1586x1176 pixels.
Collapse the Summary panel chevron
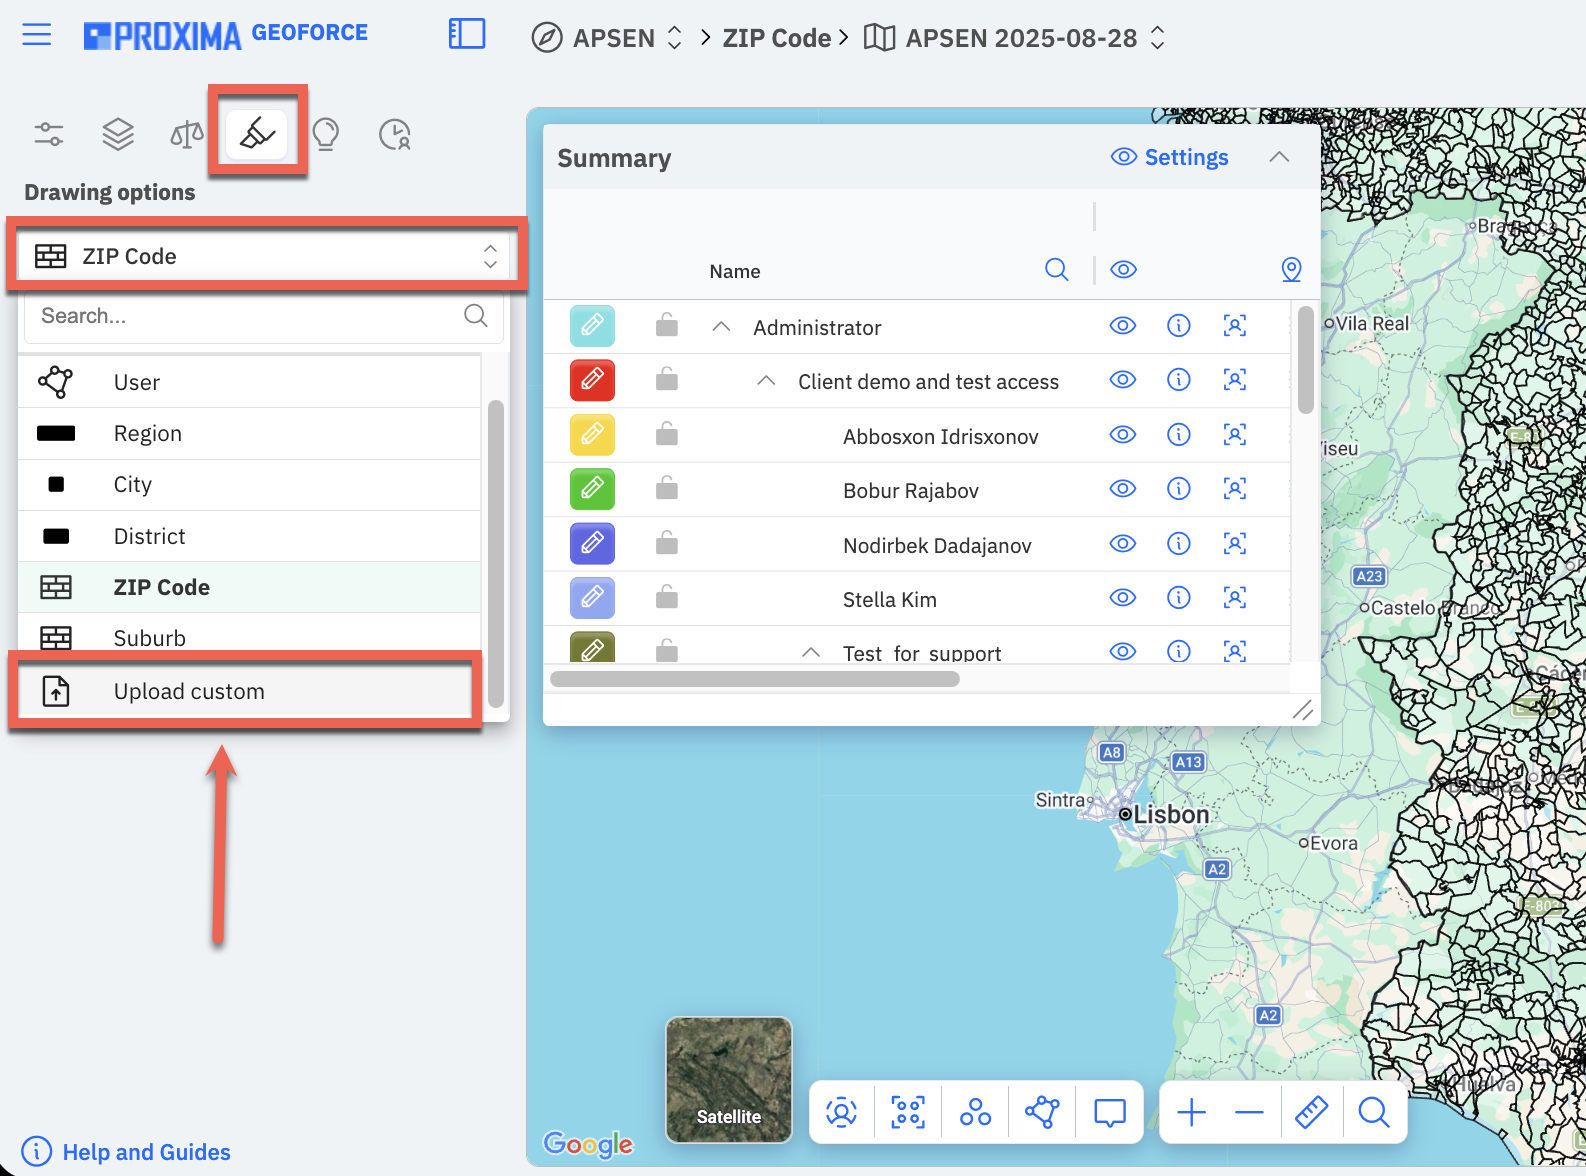pos(1279,157)
